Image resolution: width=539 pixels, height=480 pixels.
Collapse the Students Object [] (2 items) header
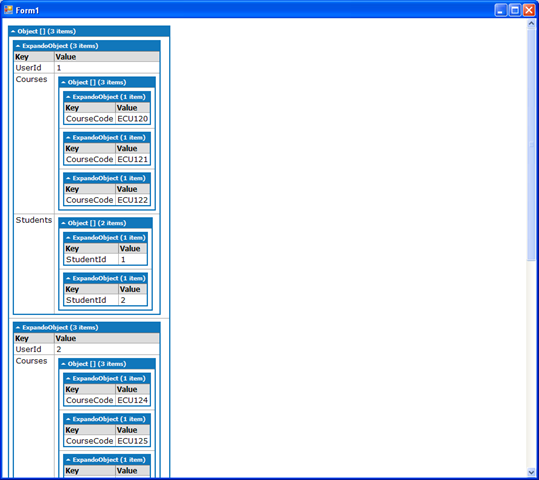point(106,223)
